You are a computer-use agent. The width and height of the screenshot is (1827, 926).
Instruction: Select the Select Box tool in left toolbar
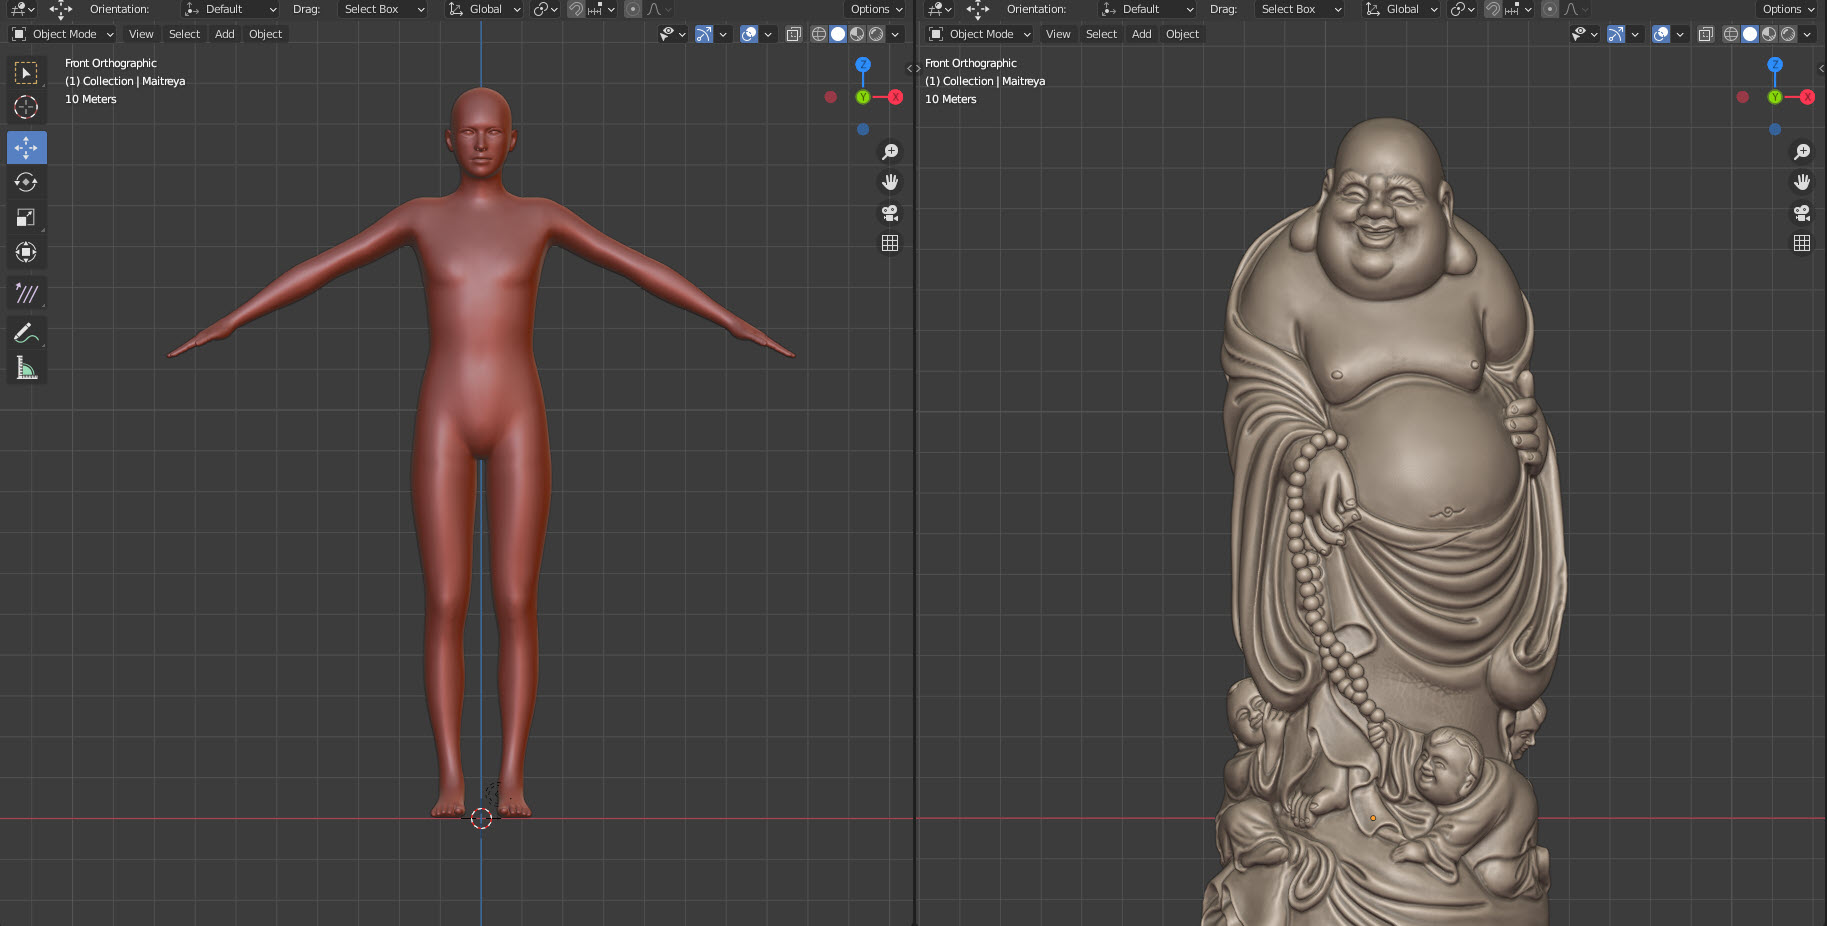26,73
